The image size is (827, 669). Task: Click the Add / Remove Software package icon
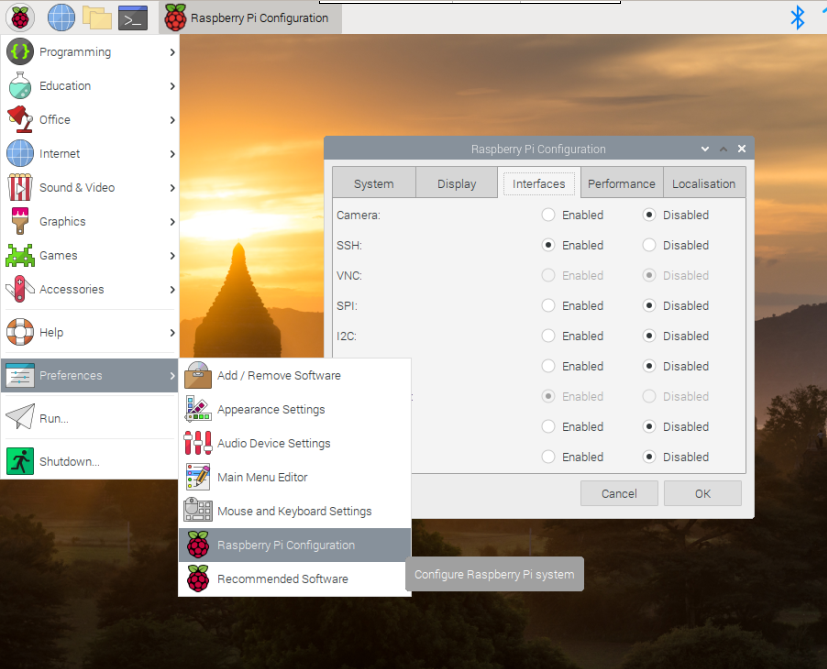coord(198,375)
